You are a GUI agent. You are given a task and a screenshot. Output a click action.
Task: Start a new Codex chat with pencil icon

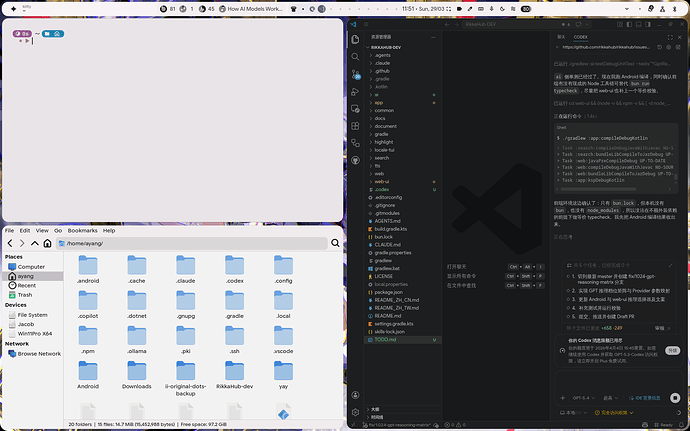tap(678, 47)
